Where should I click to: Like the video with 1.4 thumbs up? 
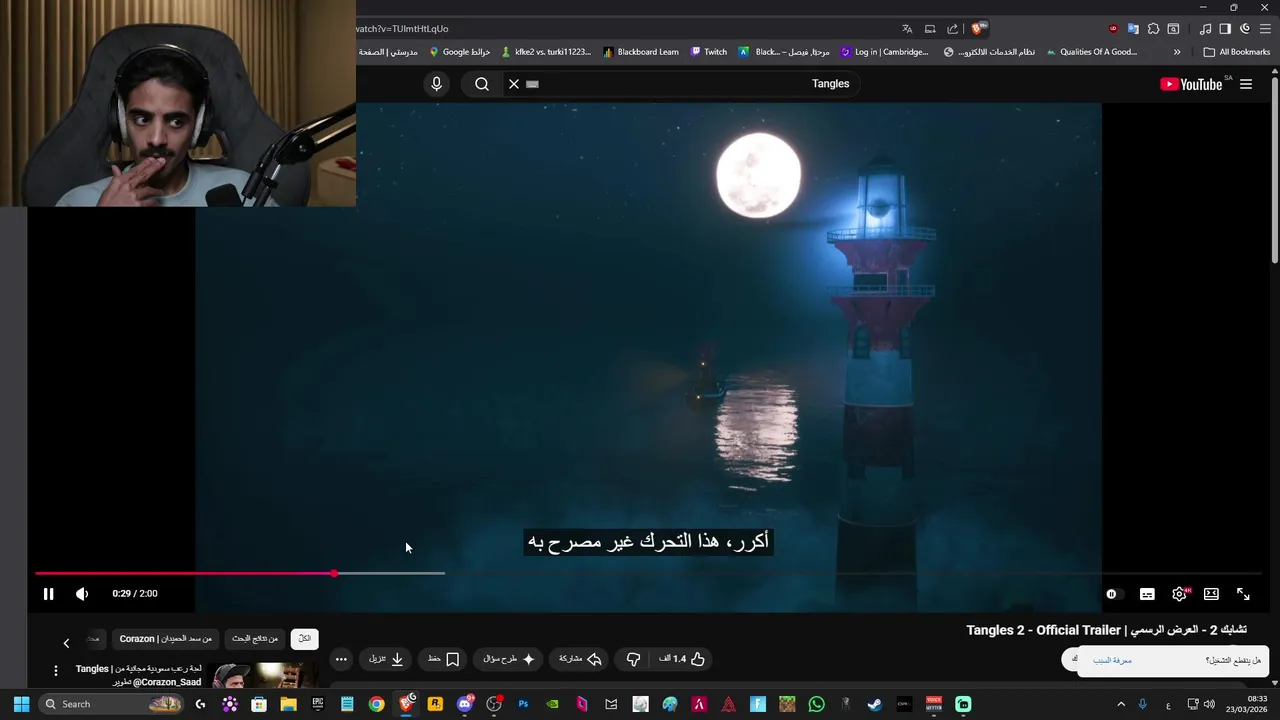point(682,659)
